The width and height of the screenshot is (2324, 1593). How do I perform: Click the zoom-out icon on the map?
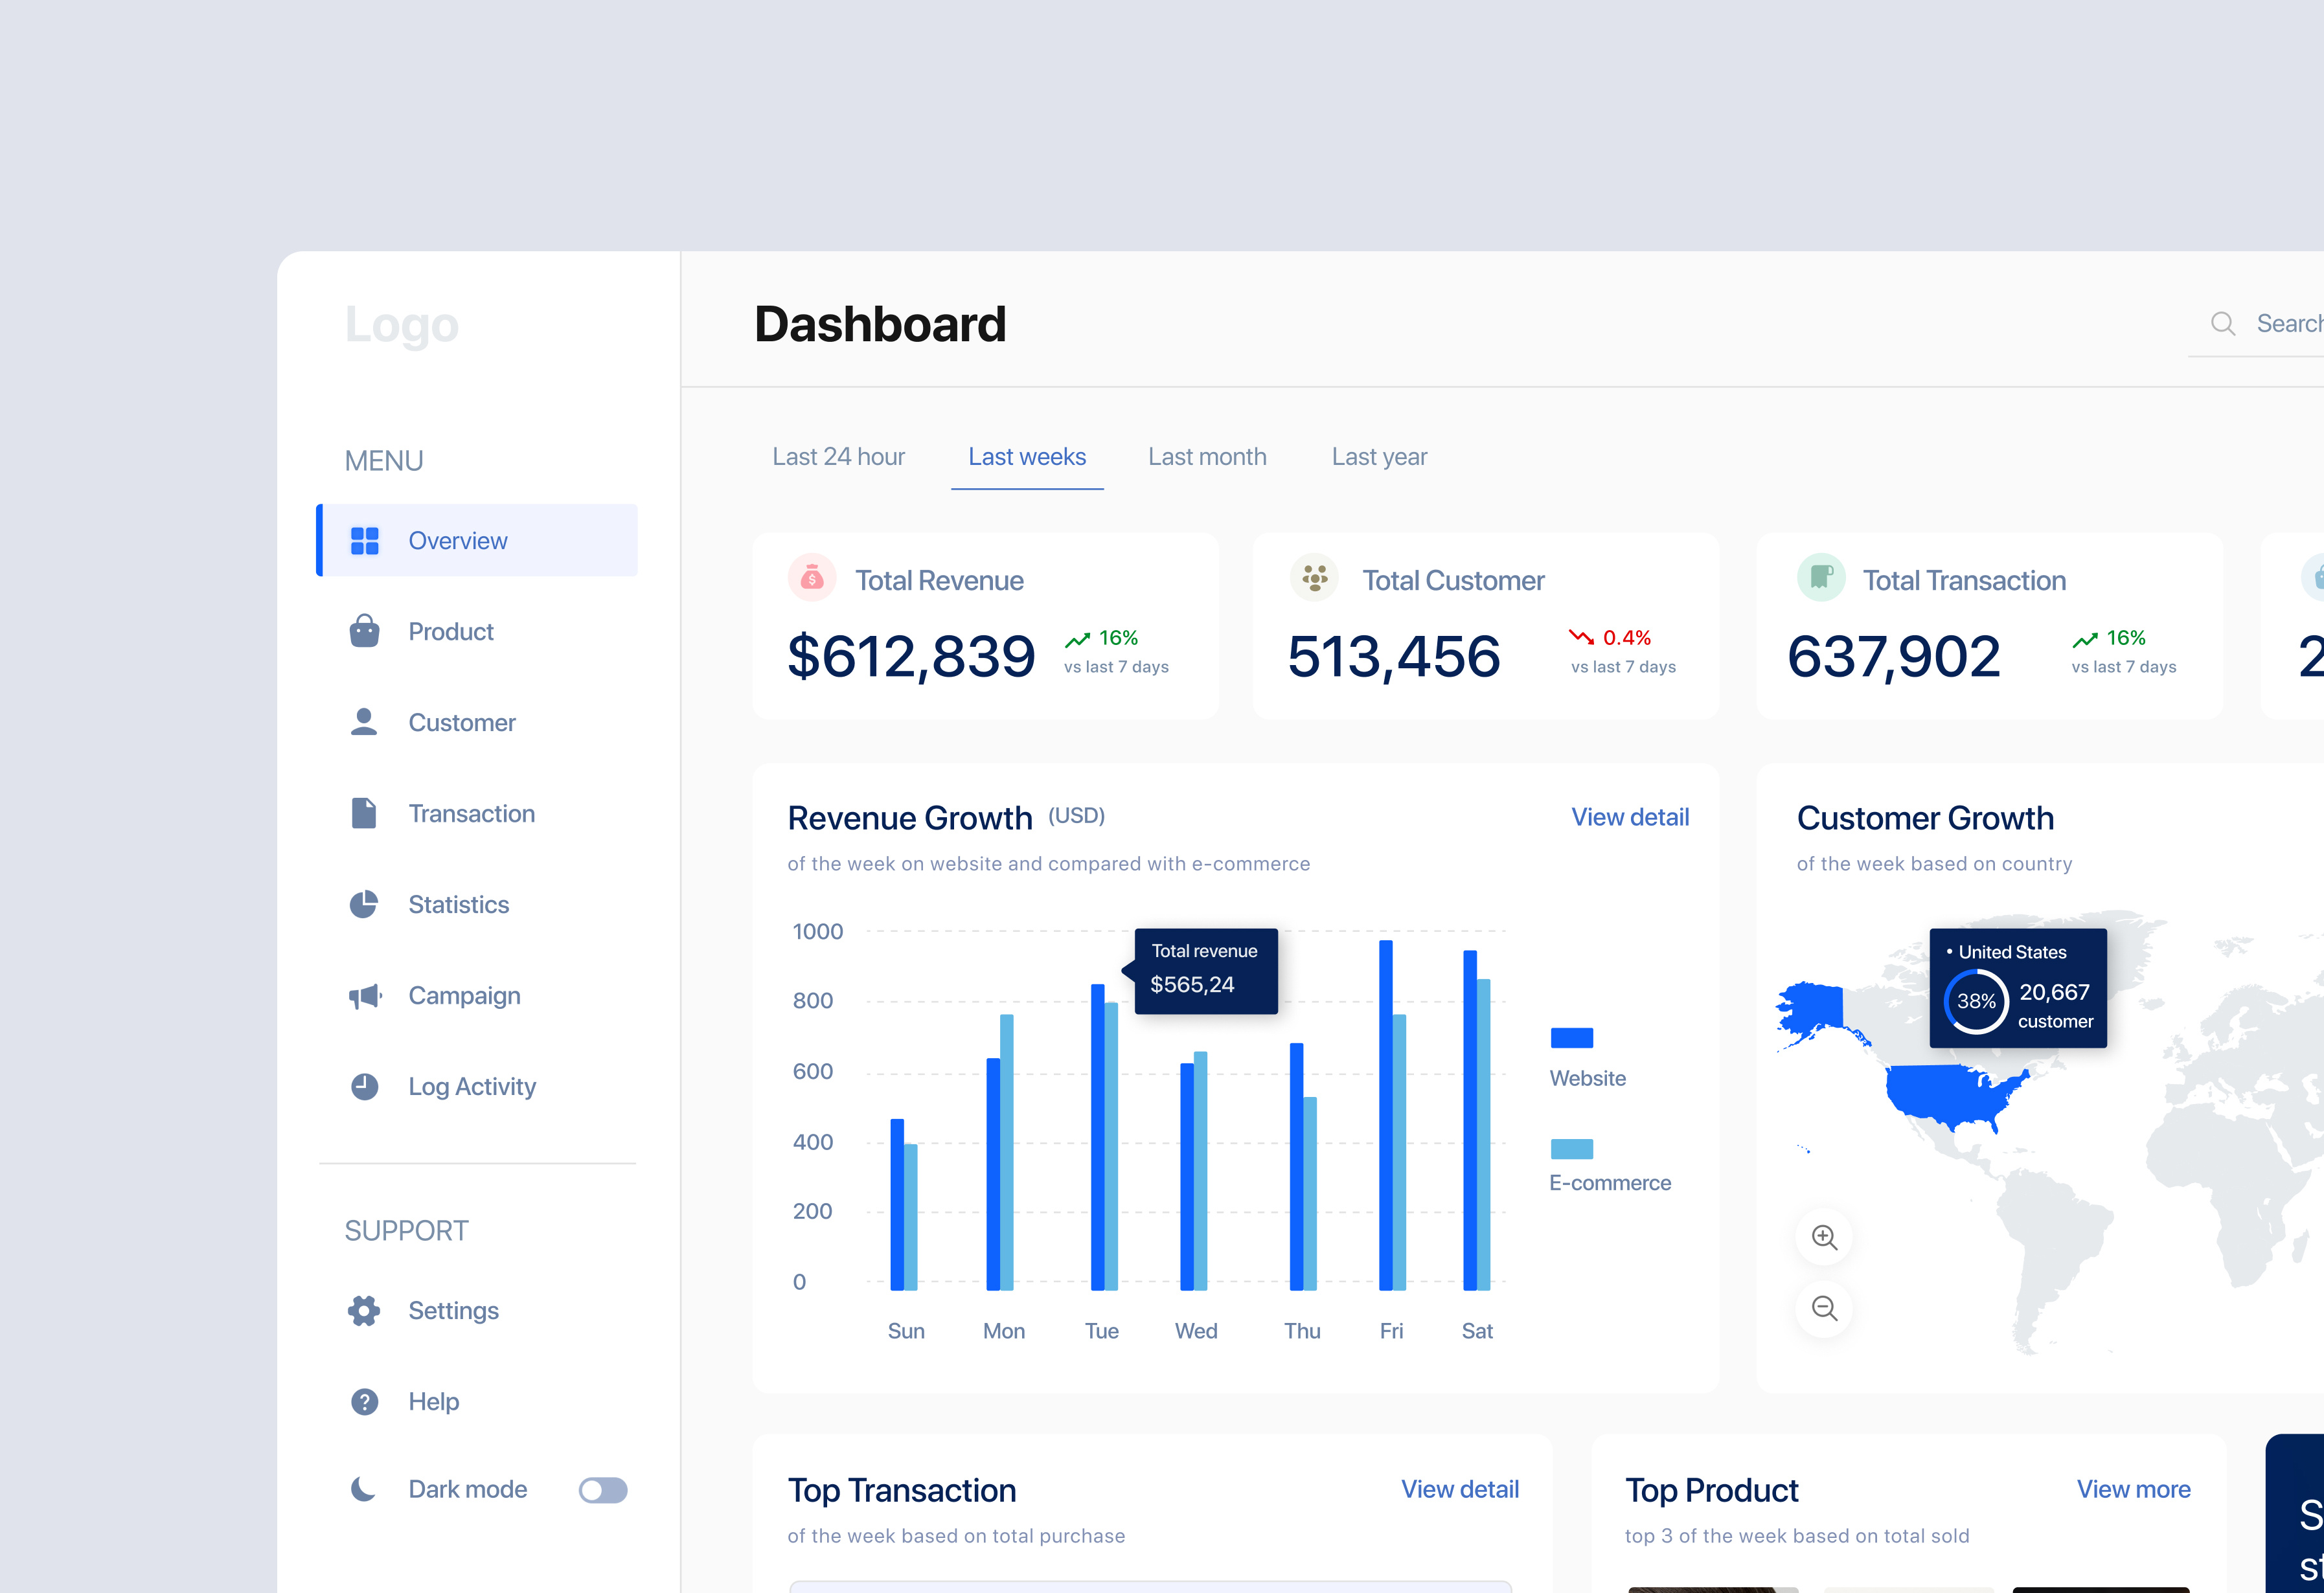click(1824, 1308)
